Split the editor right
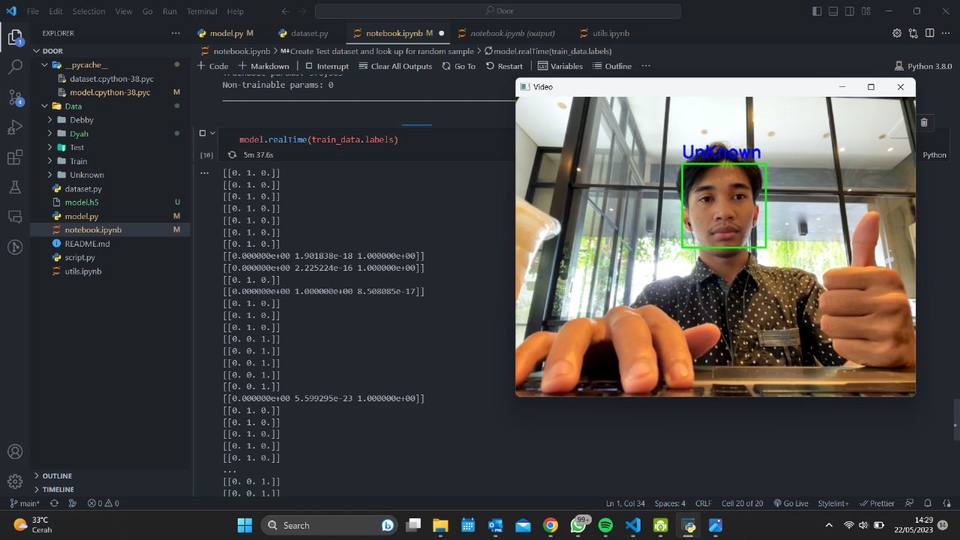The height and width of the screenshot is (540, 960). [929, 33]
